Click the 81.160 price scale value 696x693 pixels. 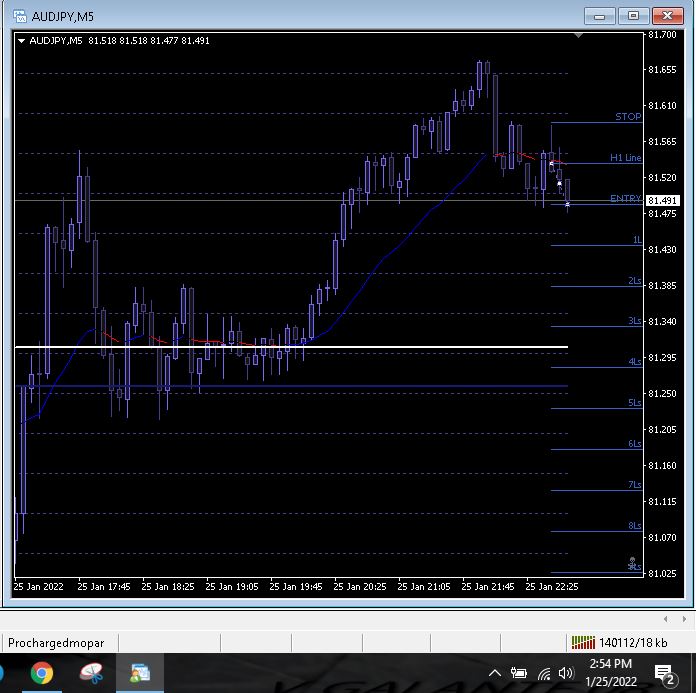point(662,465)
